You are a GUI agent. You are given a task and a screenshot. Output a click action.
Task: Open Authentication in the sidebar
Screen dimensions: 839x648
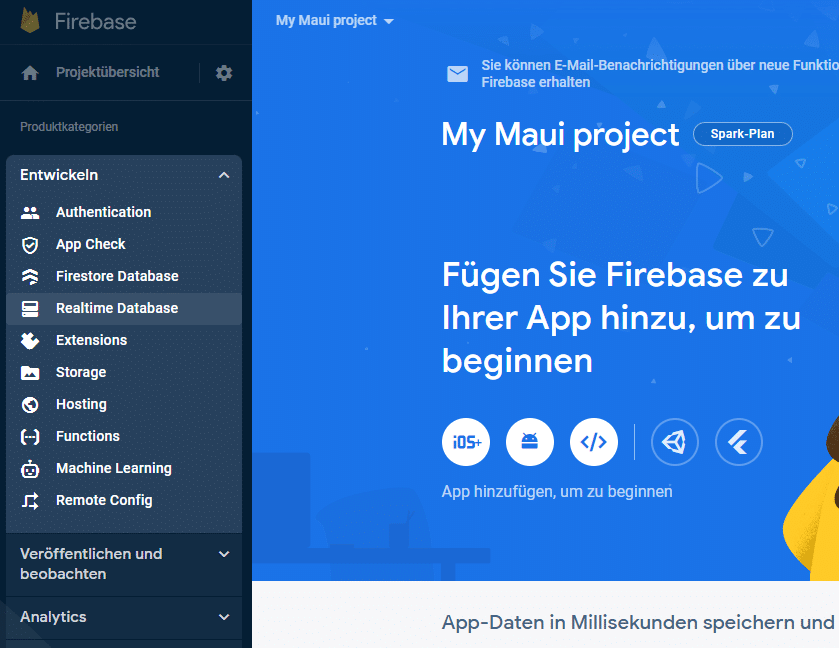coord(124,212)
